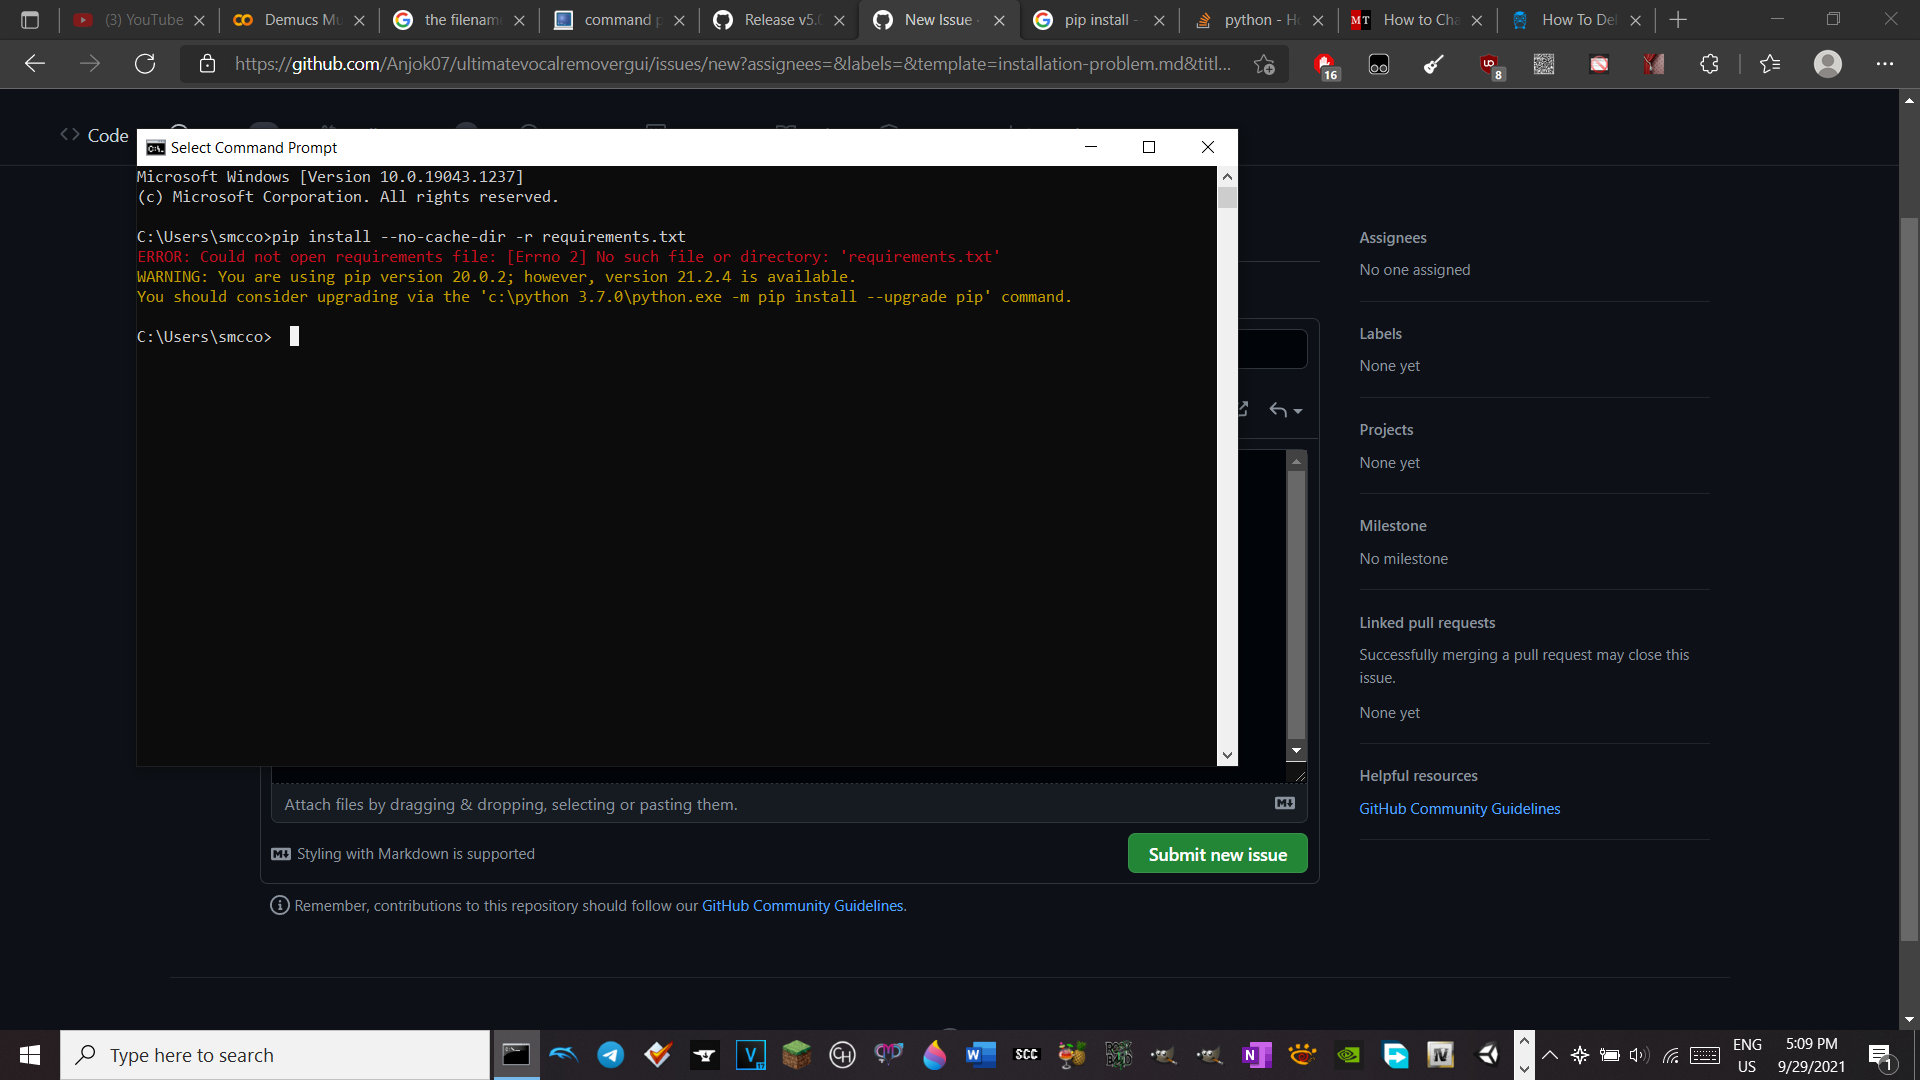The width and height of the screenshot is (1920, 1080).
Task: Open Microsoft Word from the taskbar
Action: click(x=981, y=1054)
